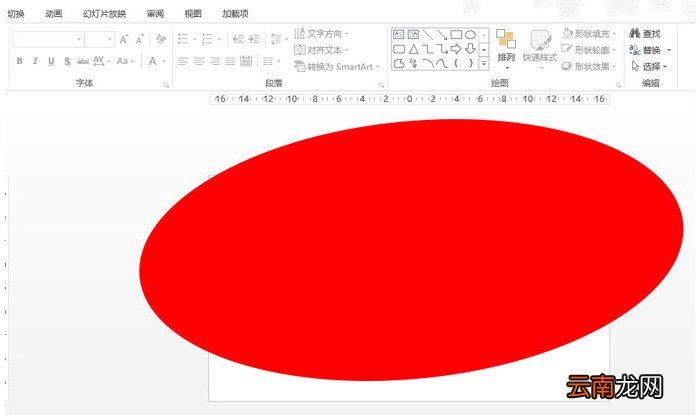Open 快速样式 quick styles gallery
Image resolution: width=700 pixels, height=415 pixels.
(540, 49)
